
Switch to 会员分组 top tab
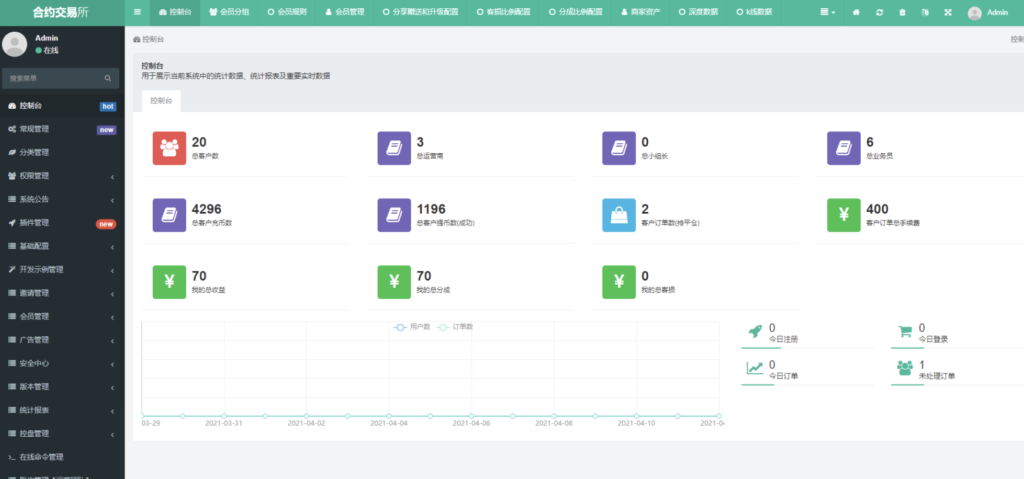pos(232,13)
